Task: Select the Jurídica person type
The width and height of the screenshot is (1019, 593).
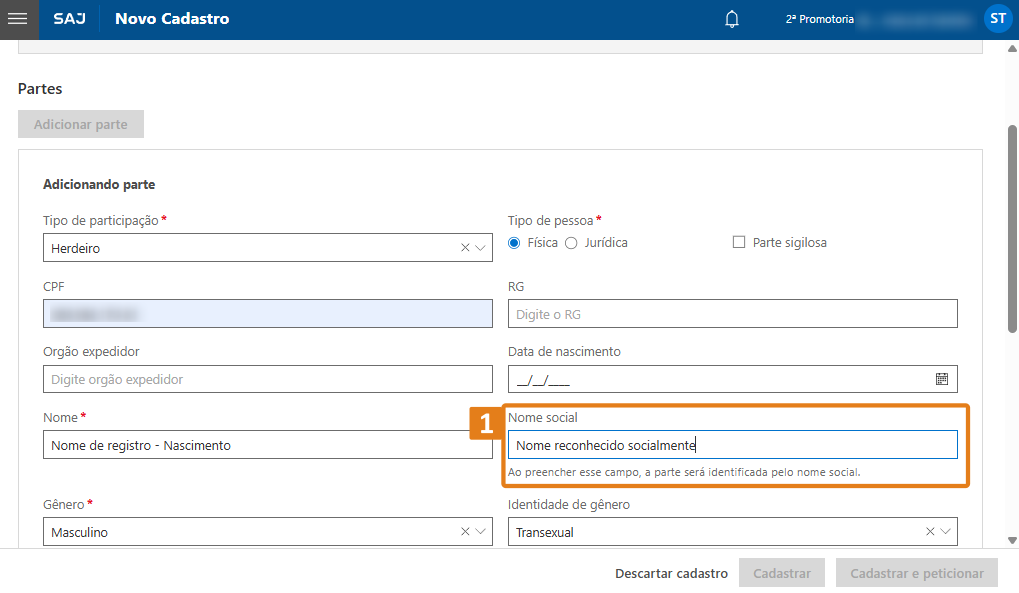Action: point(572,243)
